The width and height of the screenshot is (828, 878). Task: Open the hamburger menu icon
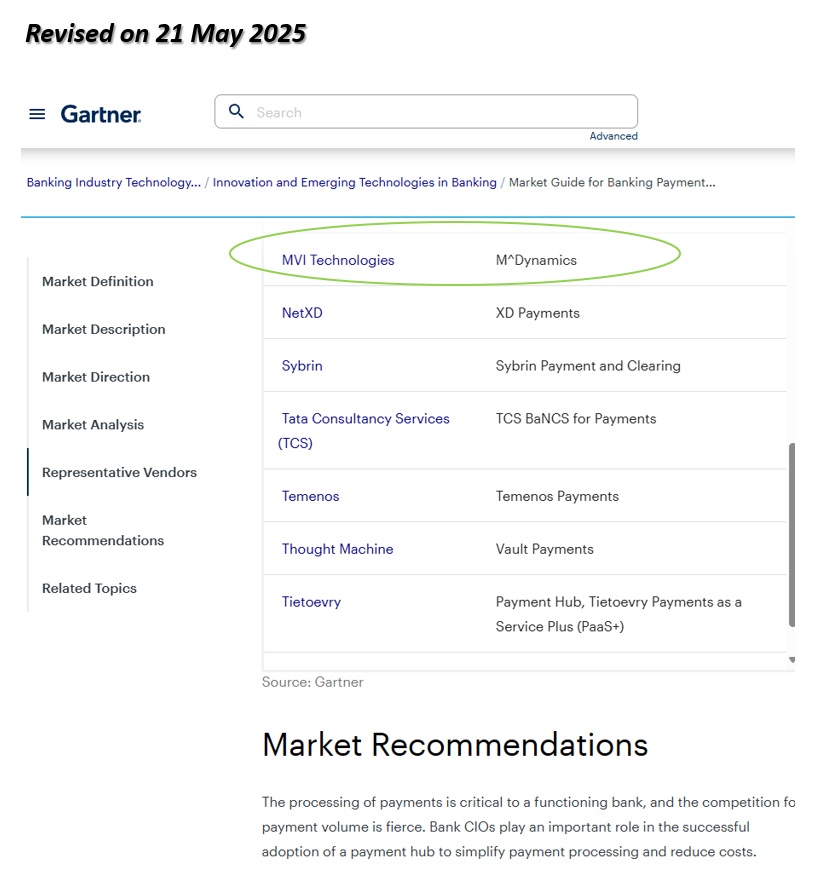point(37,114)
